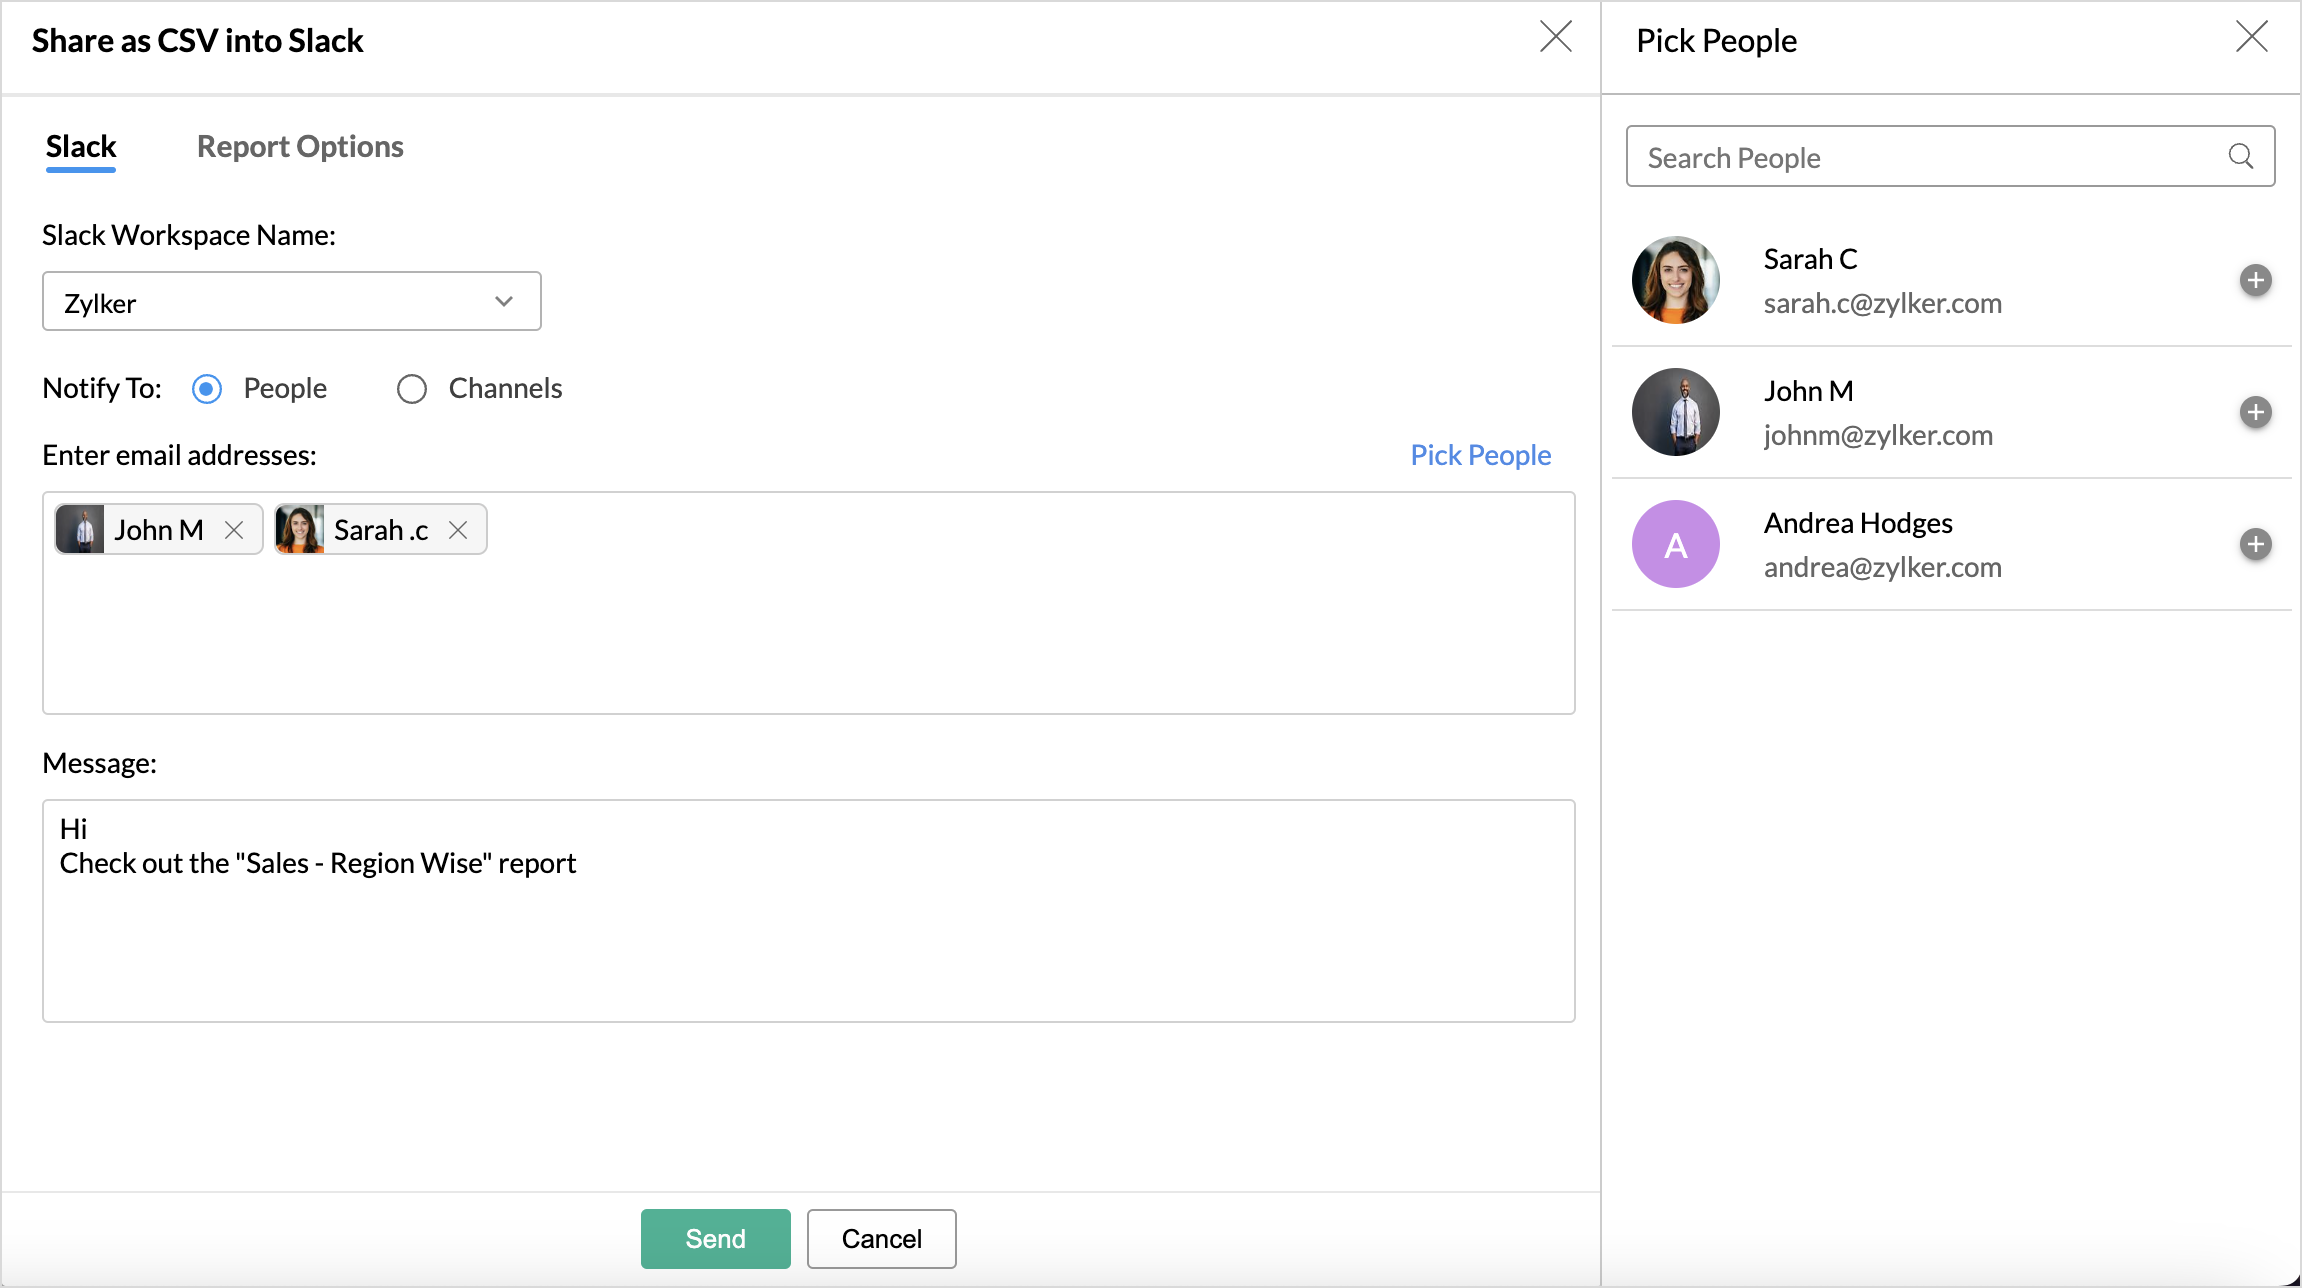Click the johnm@zylker.com email text
This screenshot has height=1288, width=2302.
(1878, 436)
